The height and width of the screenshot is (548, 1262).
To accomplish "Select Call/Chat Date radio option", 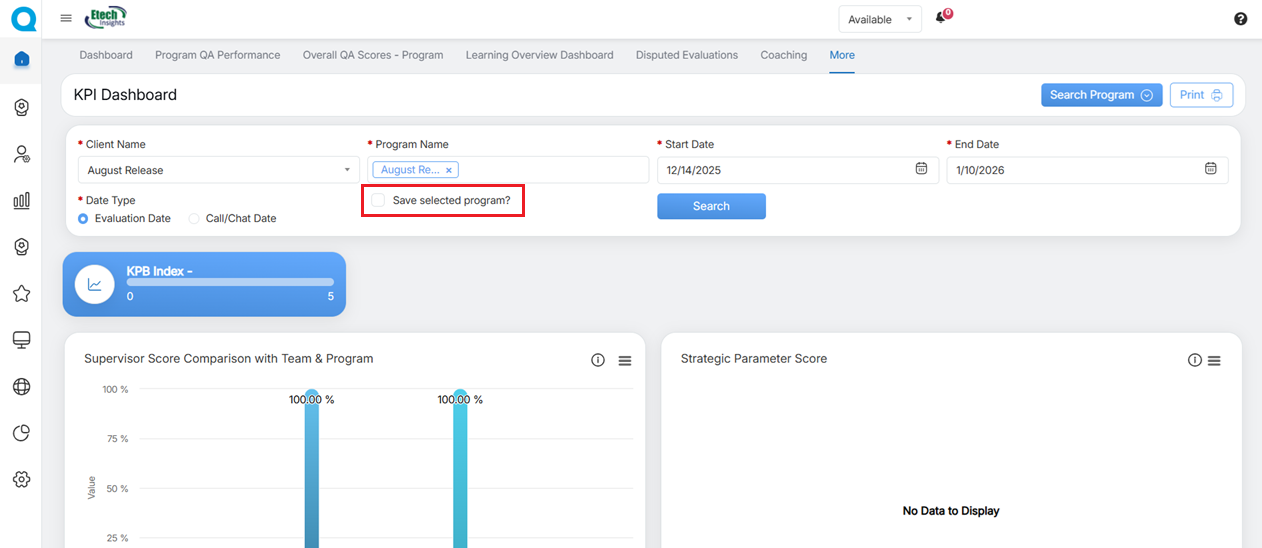I will coord(194,218).
